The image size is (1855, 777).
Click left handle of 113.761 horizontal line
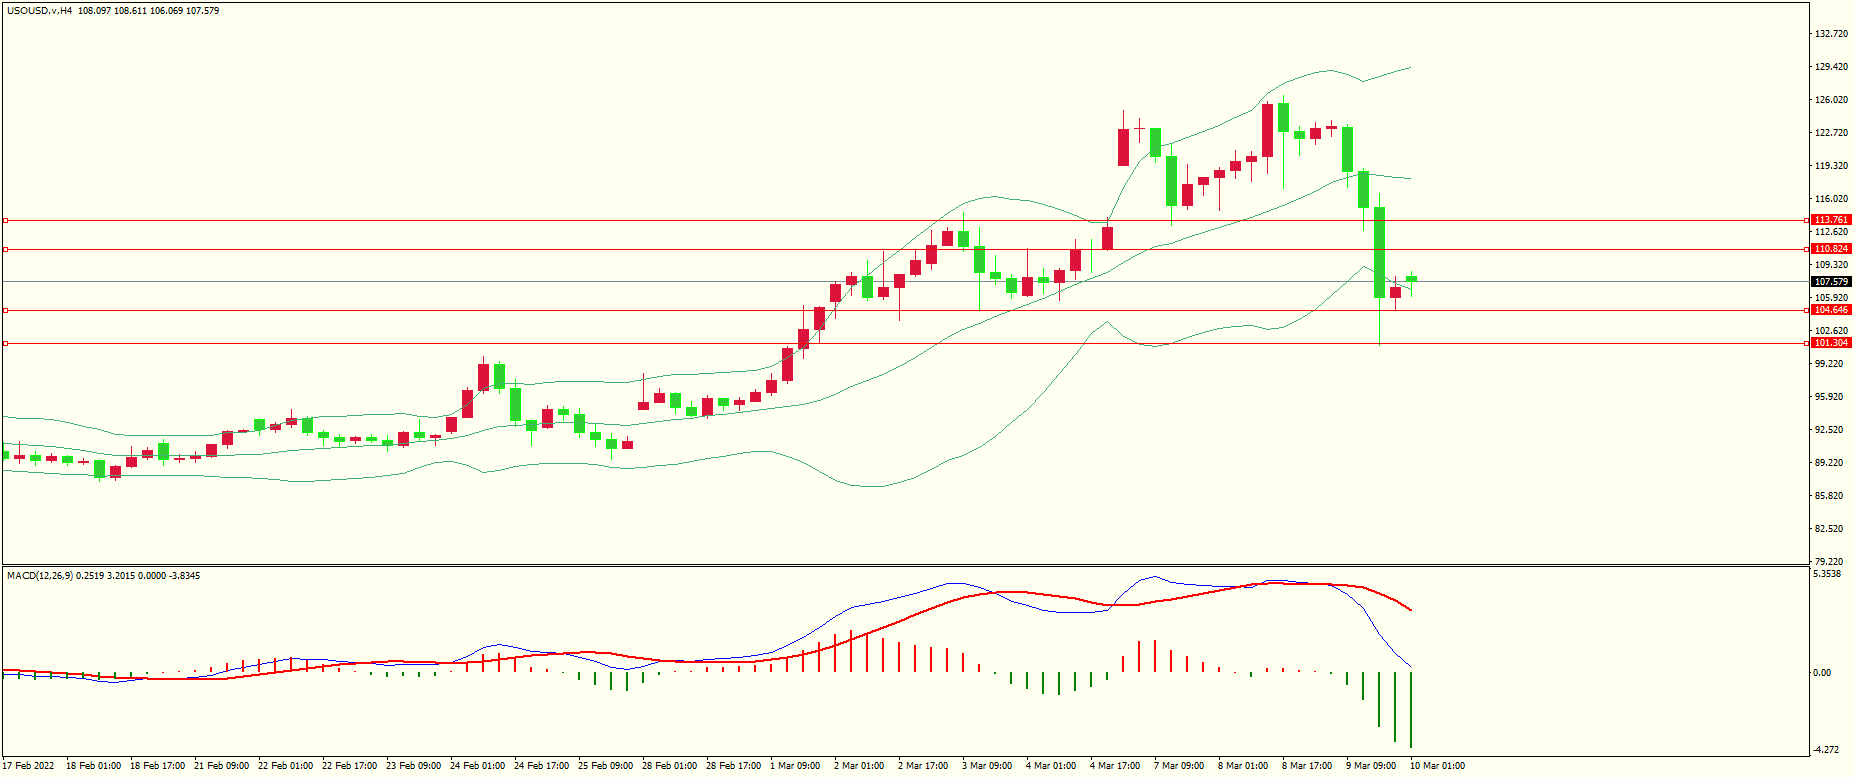[5, 220]
